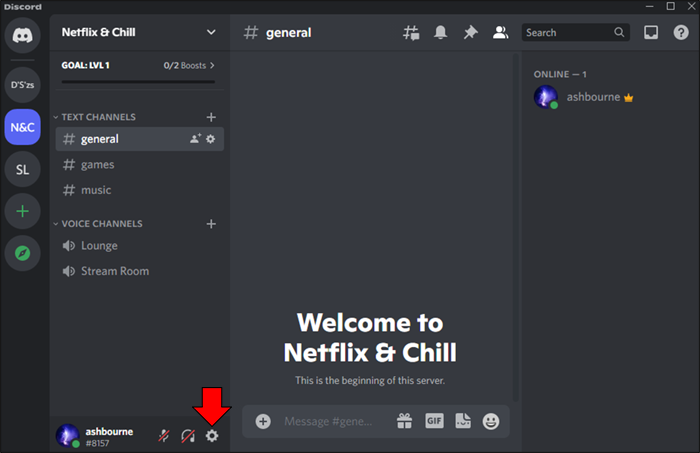700x453 pixels.
Task: Open ashbourne profile in member list
Action: click(x=593, y=97)
